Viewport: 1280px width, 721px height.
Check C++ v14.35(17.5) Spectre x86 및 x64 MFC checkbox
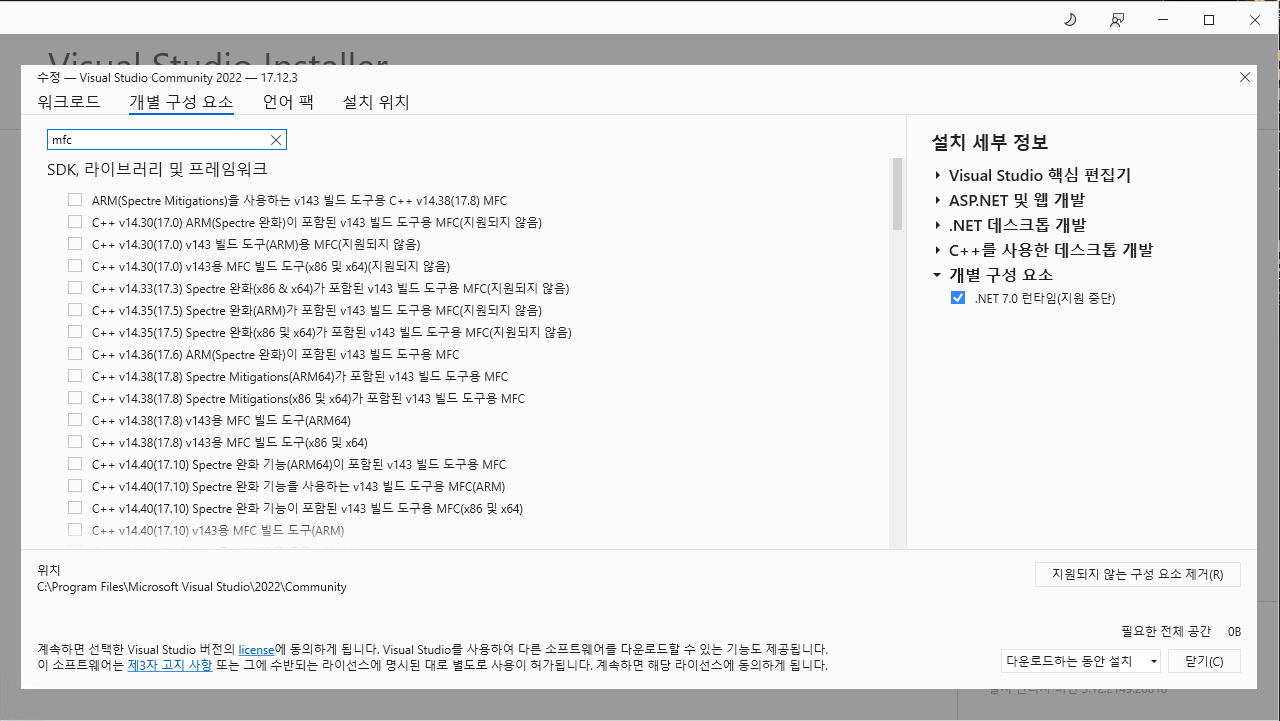pos(75,332)
